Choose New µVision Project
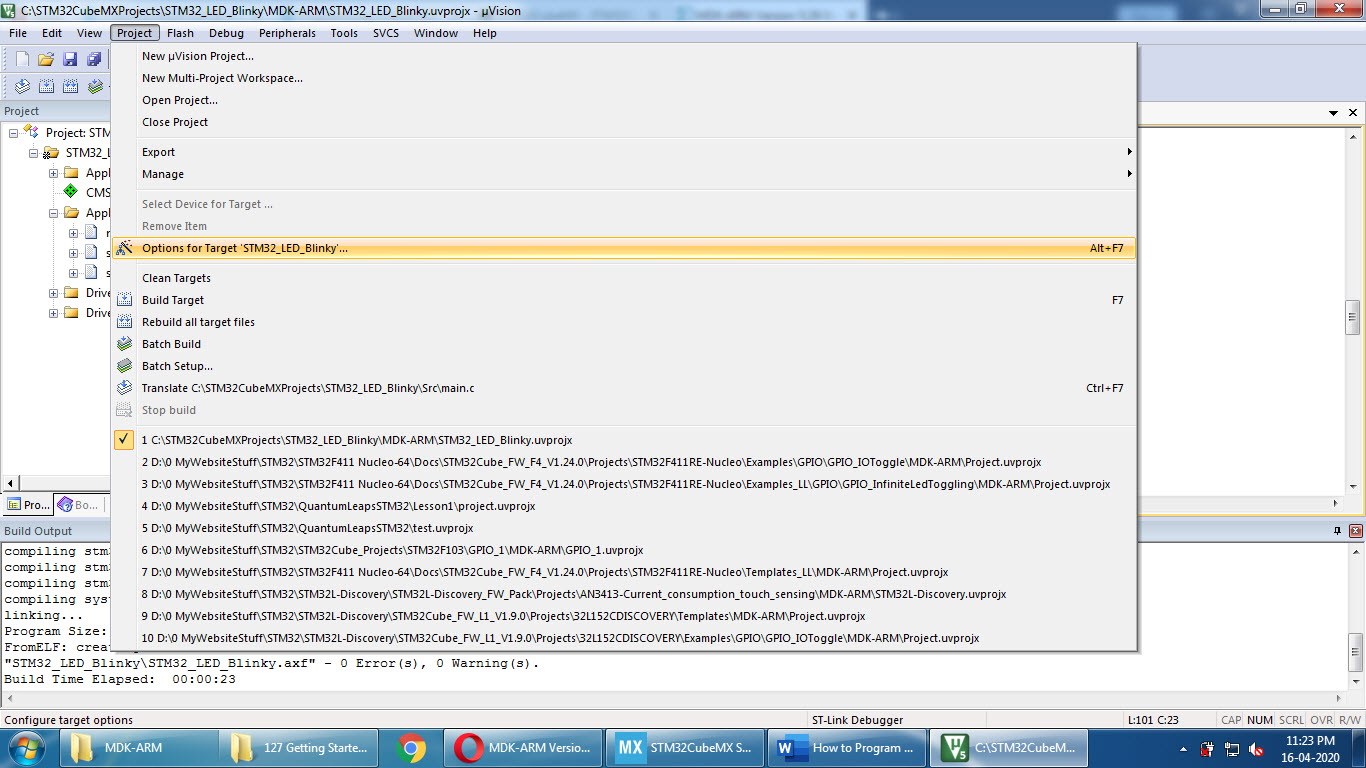Viewport: 1366px width, 768px height. (623, 56)
